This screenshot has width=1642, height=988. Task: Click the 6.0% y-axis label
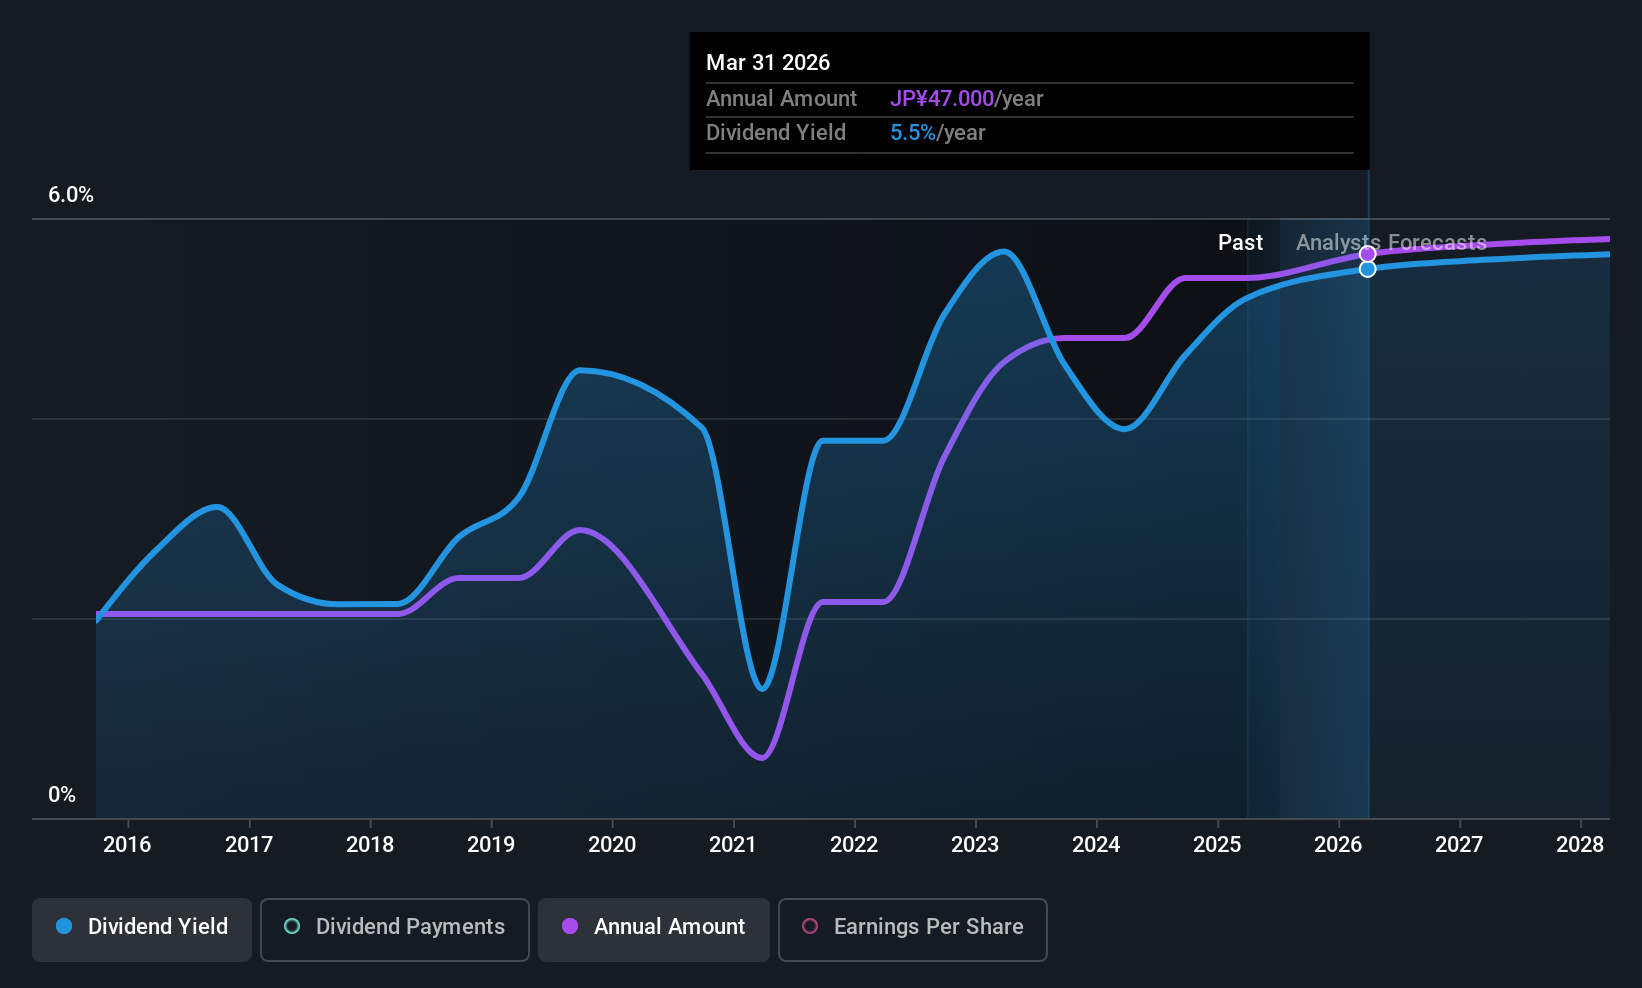click(x=71, y=195)
